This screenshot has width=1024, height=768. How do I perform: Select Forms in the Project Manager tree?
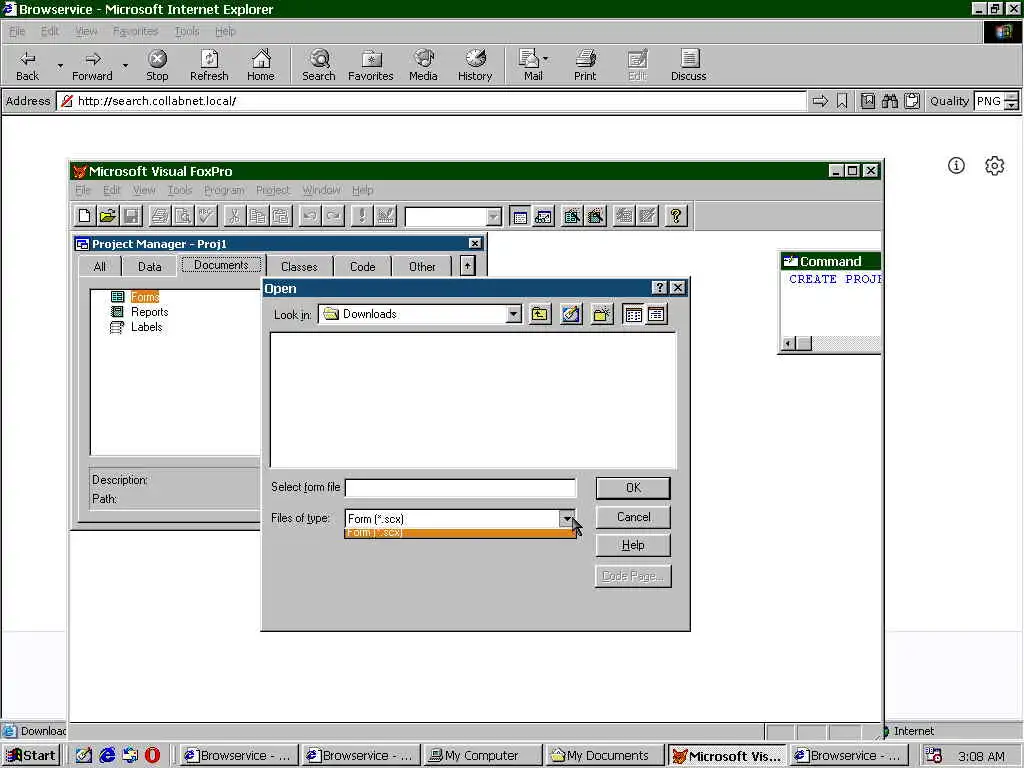(144, 297)
